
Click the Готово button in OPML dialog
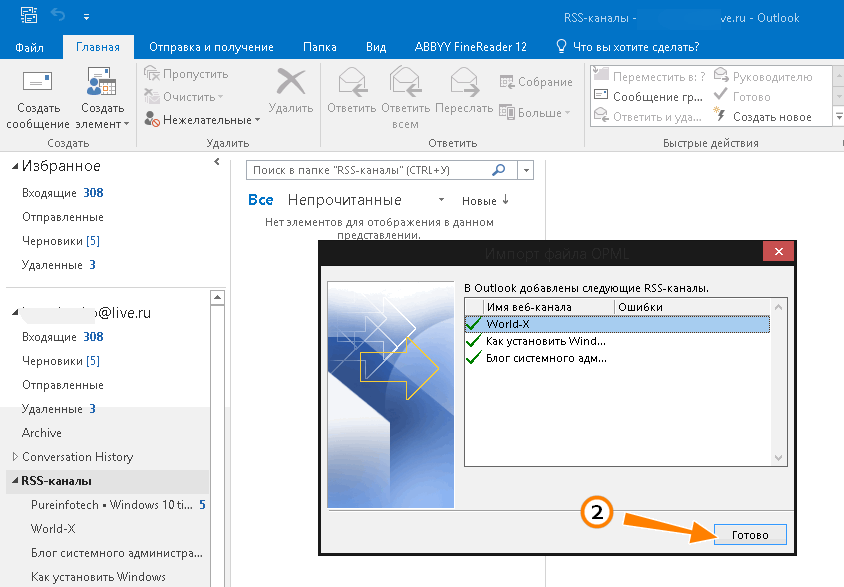pyautogui.click(x=750, y=535)
